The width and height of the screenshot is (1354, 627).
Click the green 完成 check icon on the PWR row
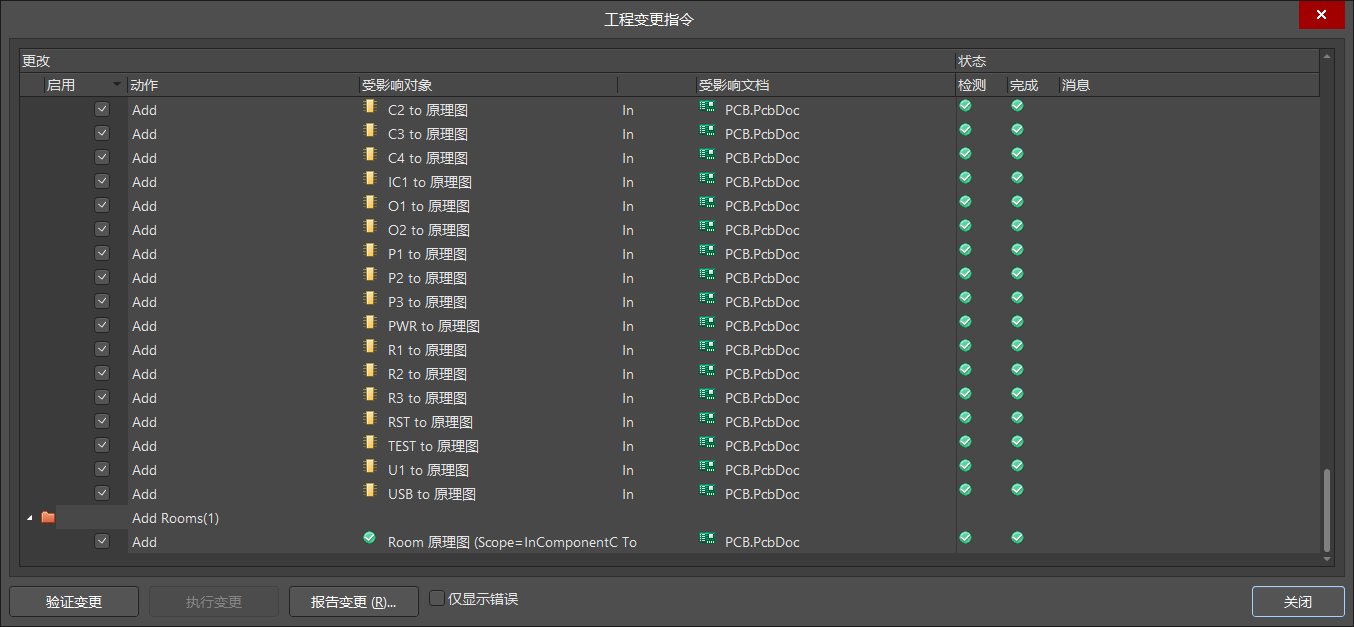coord(1016,321)
